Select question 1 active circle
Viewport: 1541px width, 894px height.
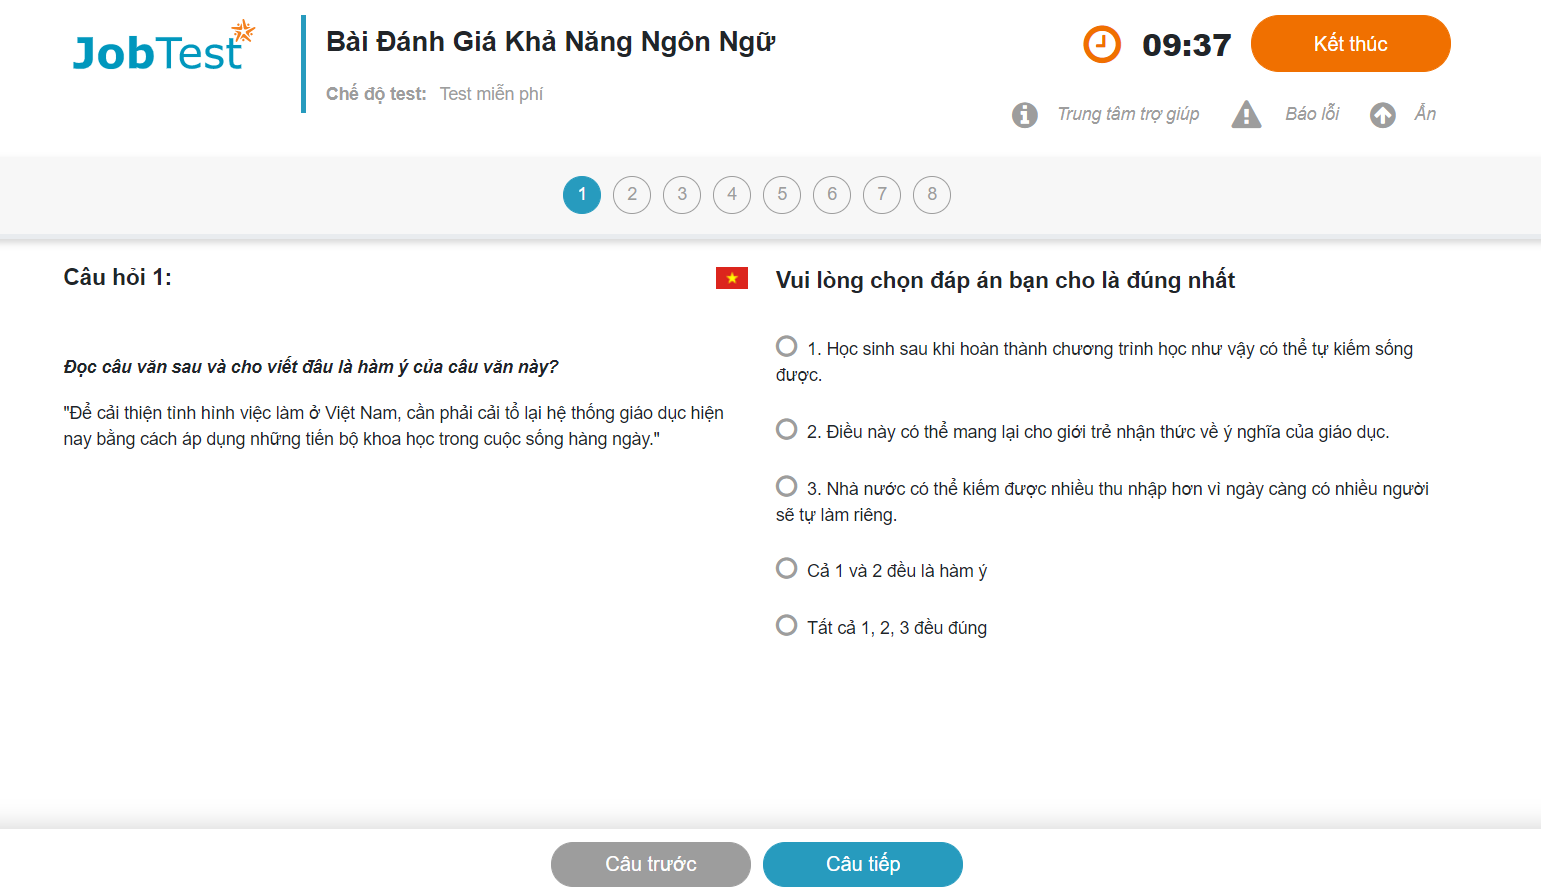point(582,194)
